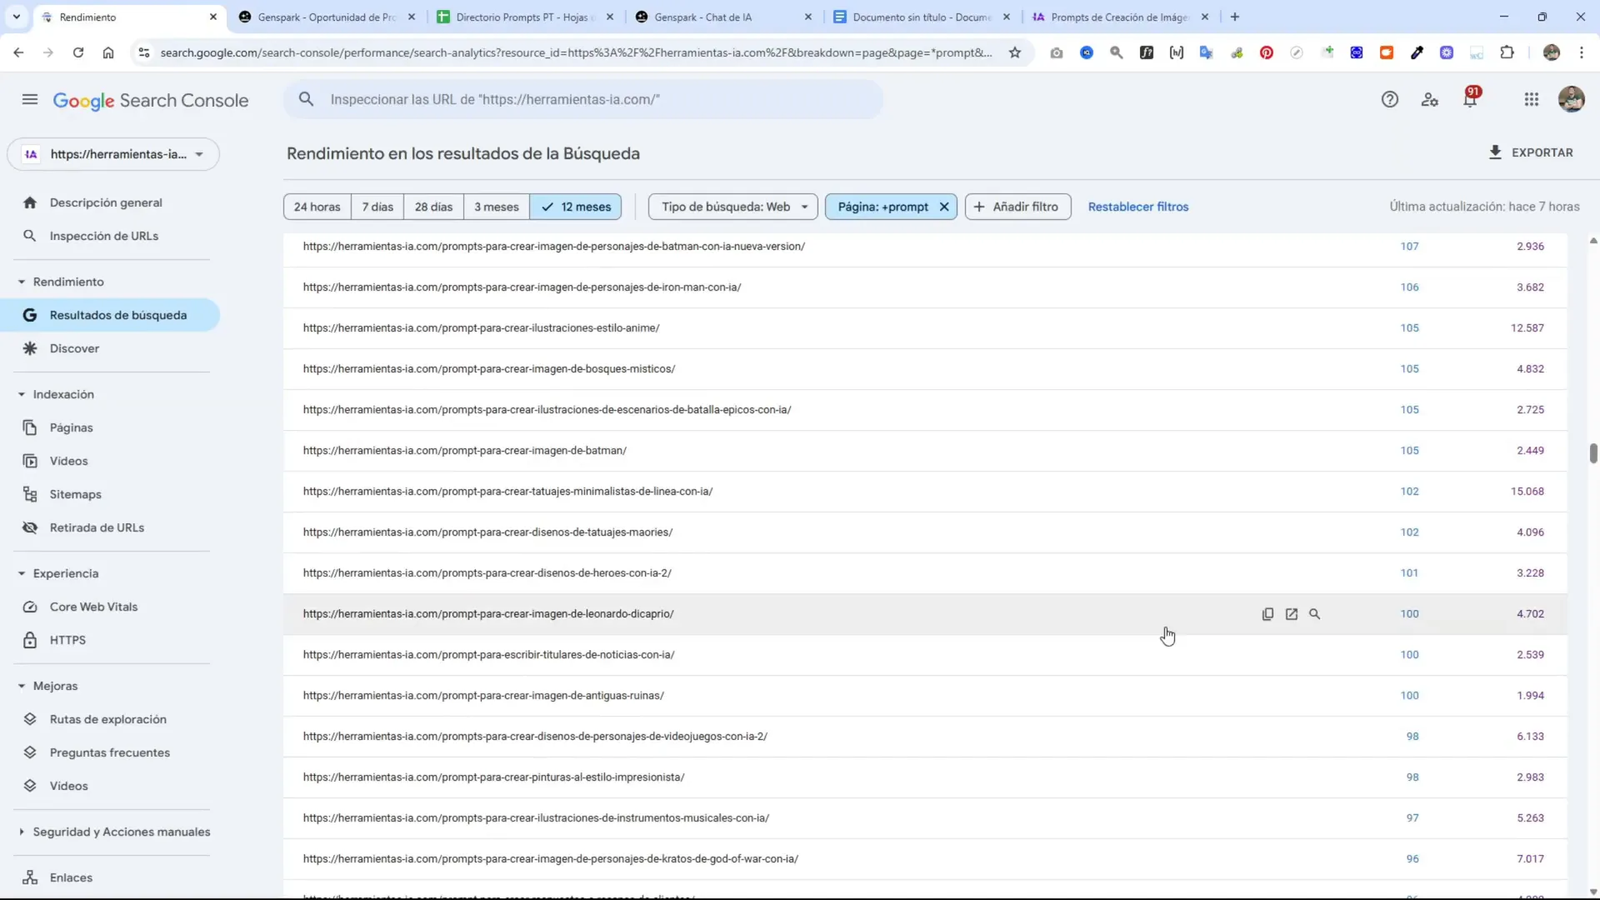The image size is (1600, 900).
Task: Click the URL inspection search field
Action: click(x=584, y=99)
